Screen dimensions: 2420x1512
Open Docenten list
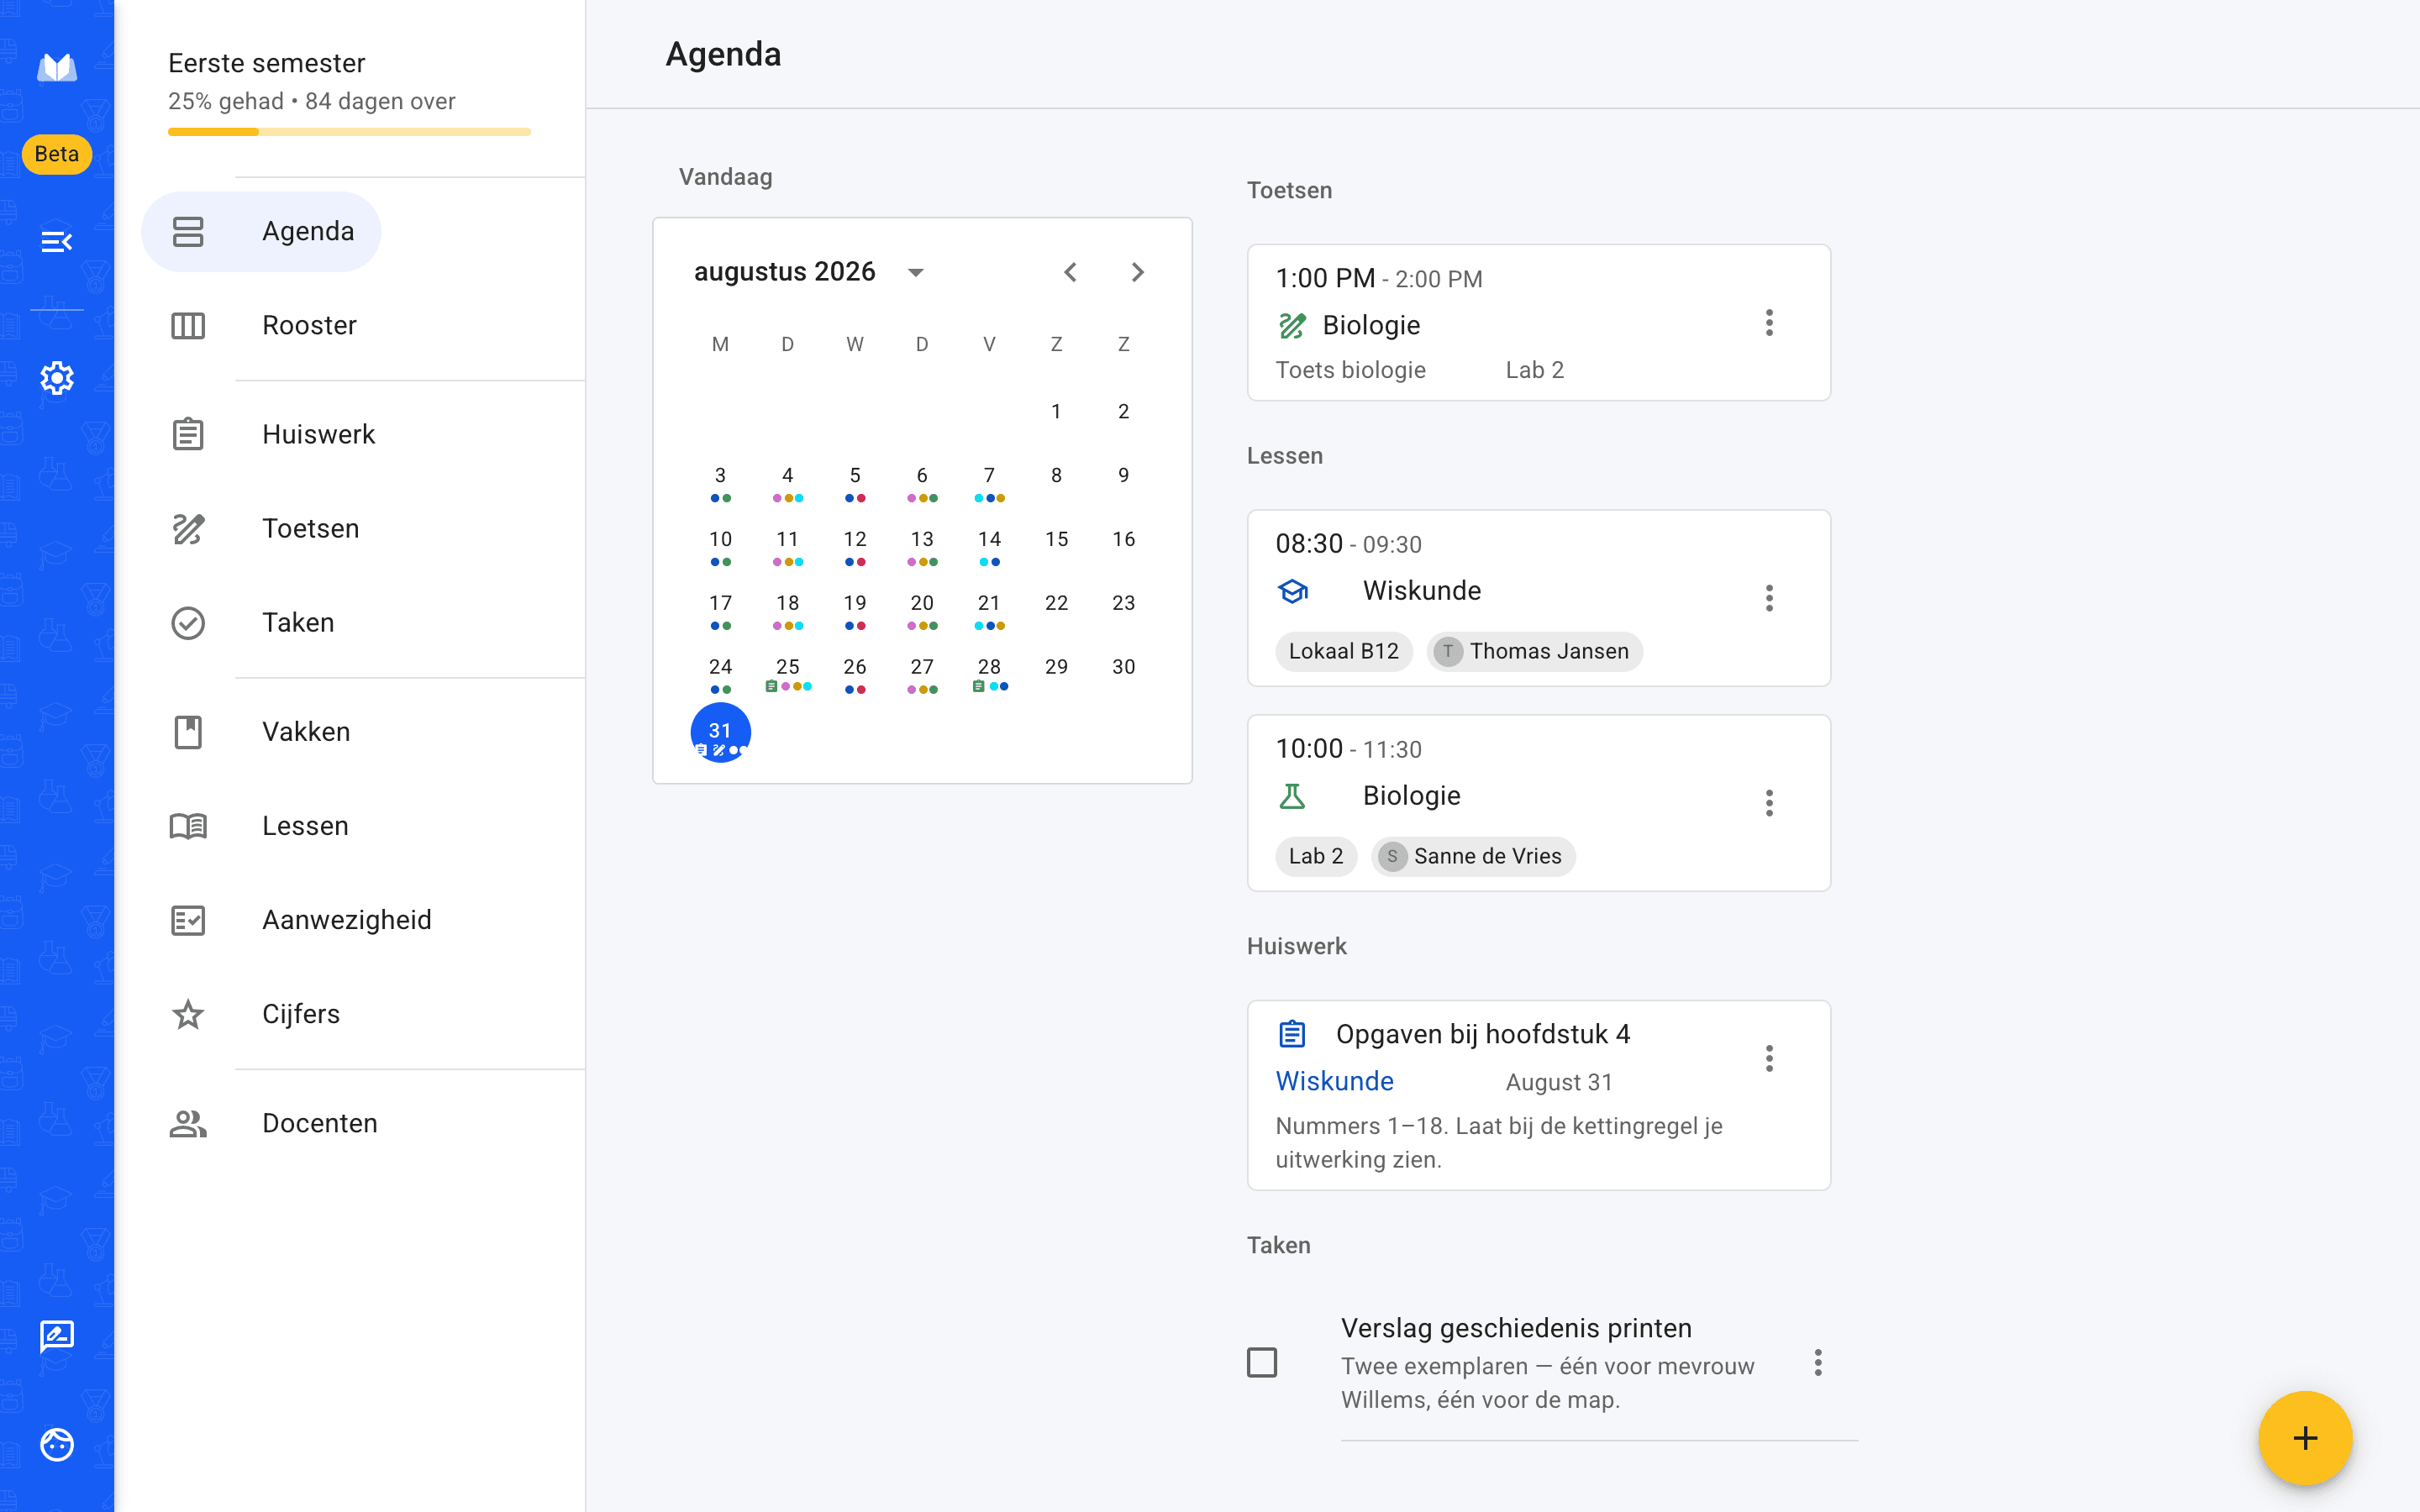319,1122
